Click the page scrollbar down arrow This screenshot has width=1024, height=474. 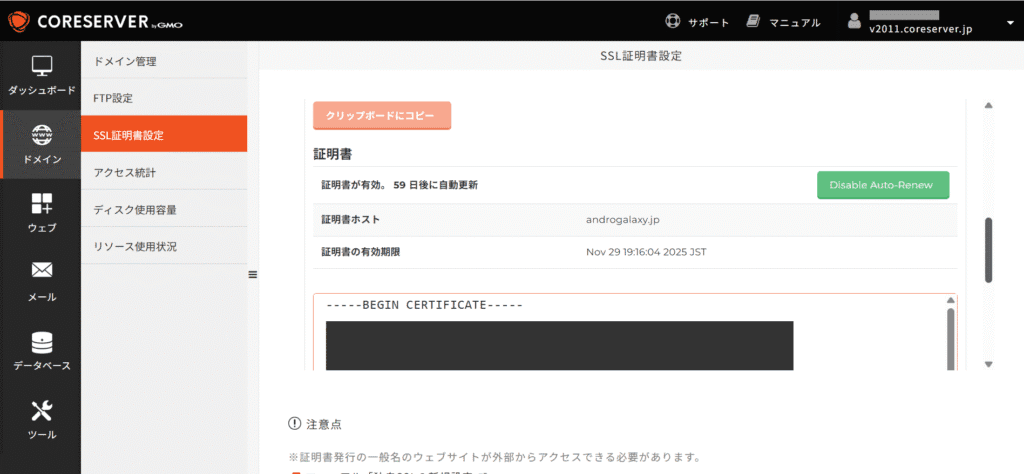point(988,364)
